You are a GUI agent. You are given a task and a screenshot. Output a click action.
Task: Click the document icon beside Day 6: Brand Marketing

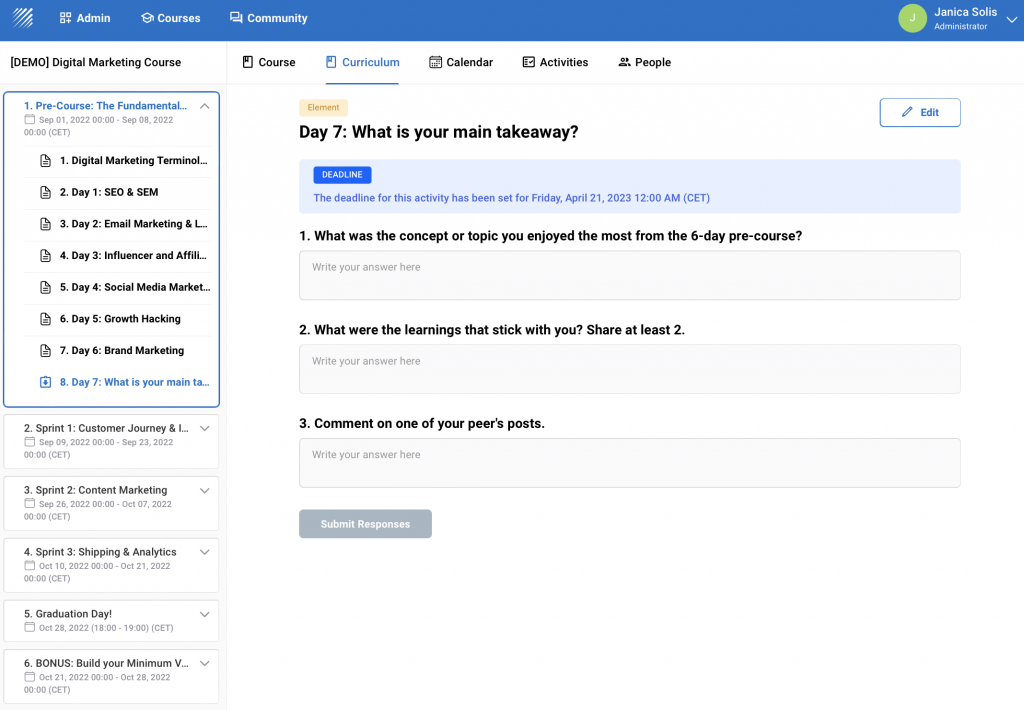coord(45,351)
